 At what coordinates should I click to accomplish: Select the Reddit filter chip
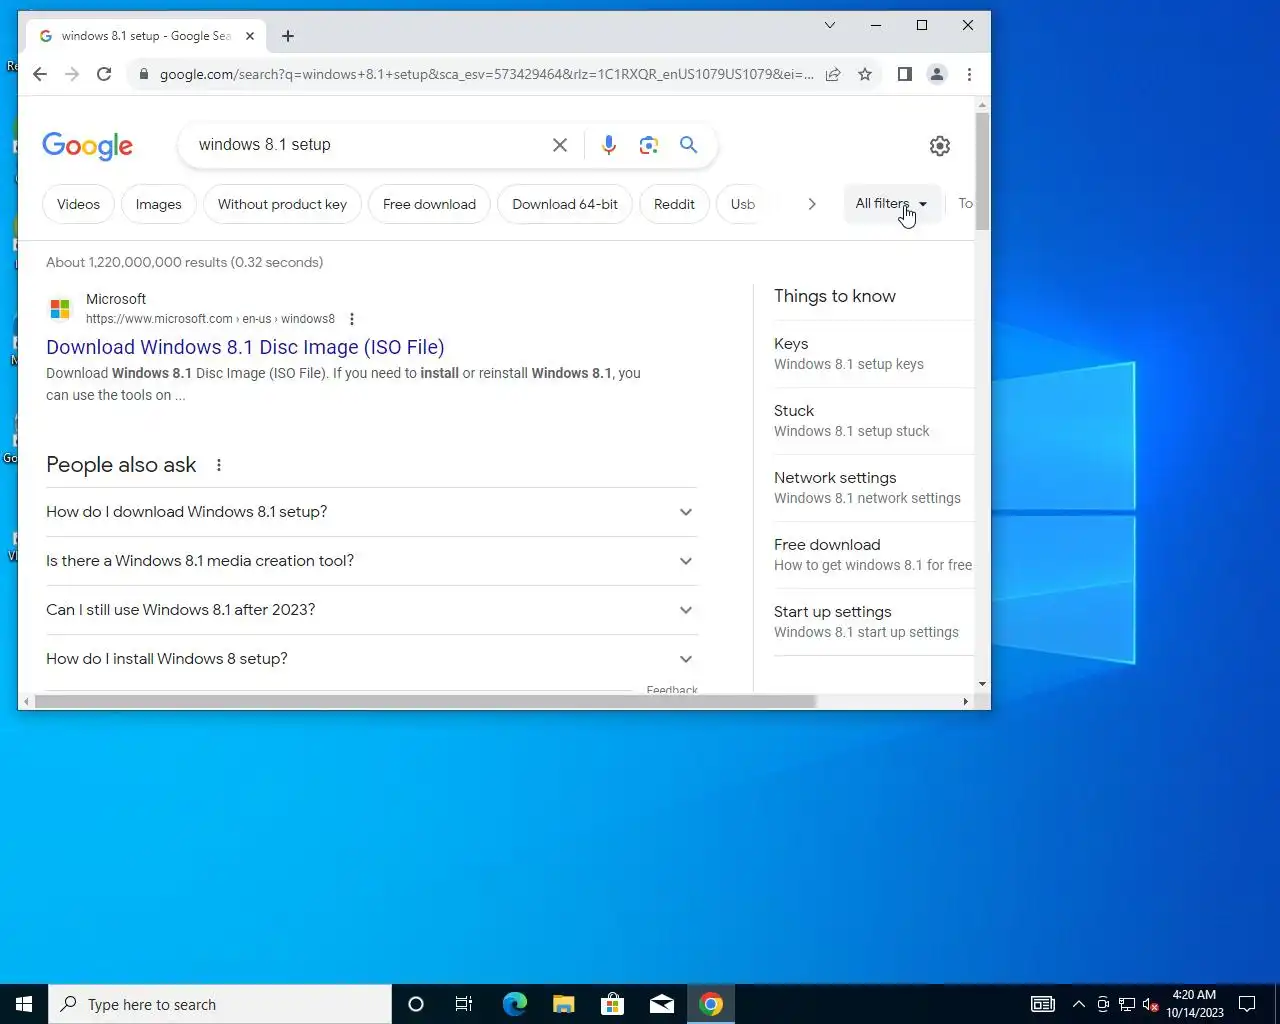[674, 204]
